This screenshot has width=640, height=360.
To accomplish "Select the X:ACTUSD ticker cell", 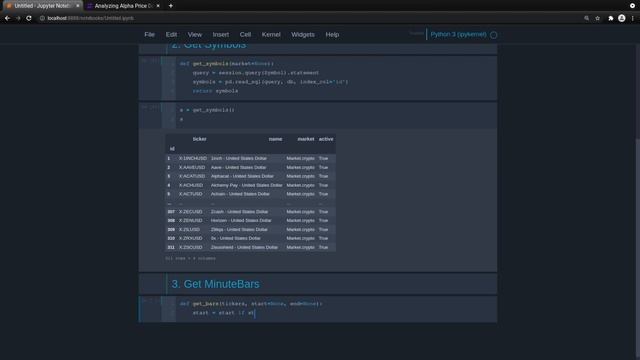I will 190,194.
